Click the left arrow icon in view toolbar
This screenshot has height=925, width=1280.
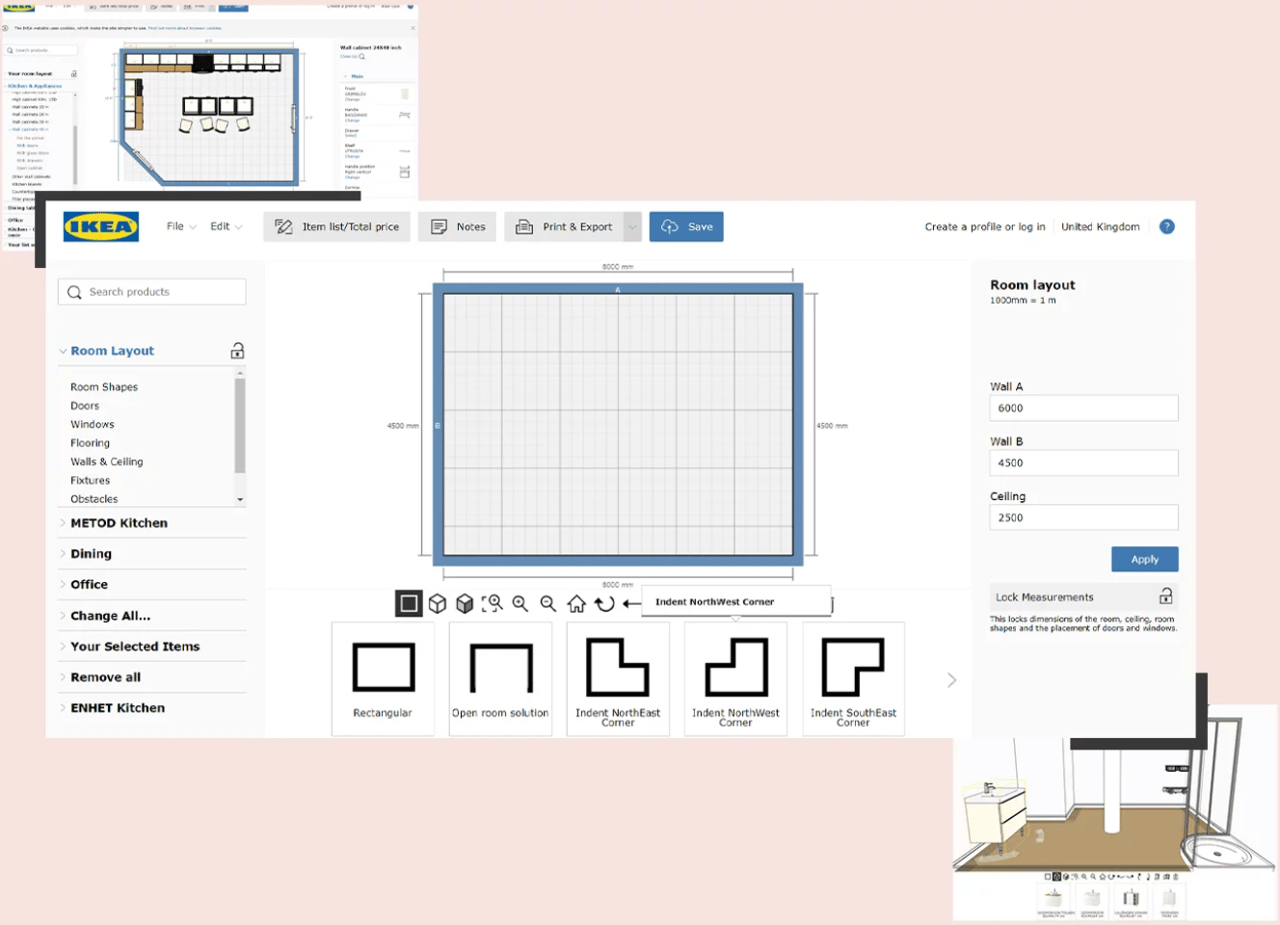[x=630, y=603]
